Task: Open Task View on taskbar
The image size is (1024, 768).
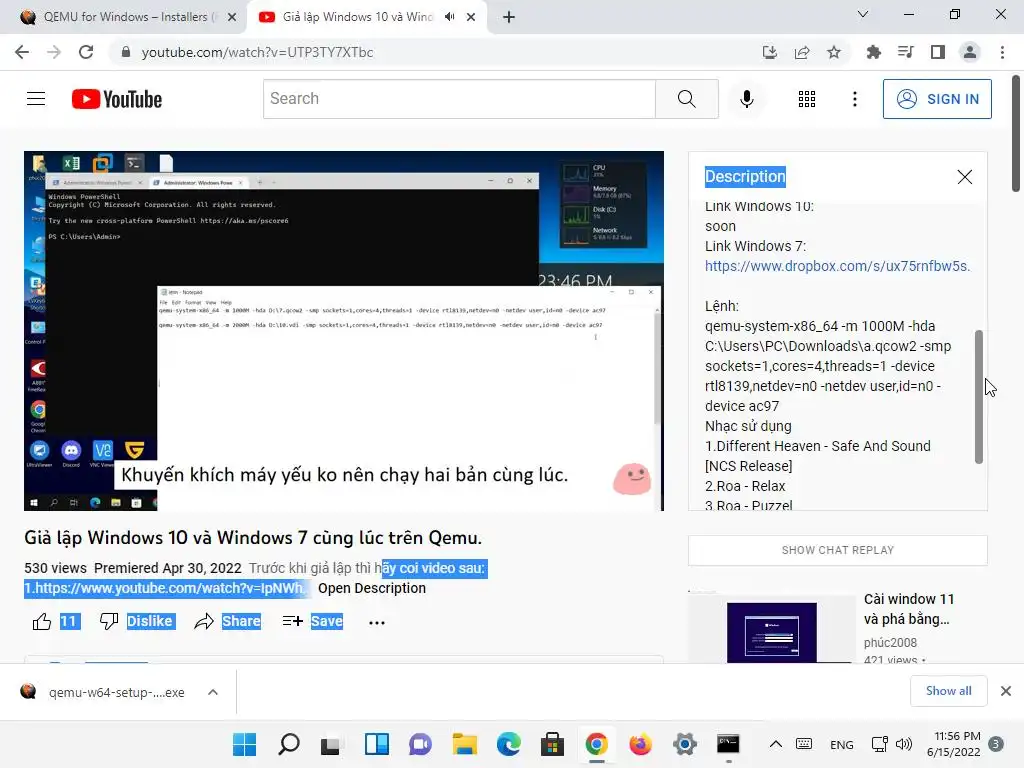Action: tap(332, 744)
